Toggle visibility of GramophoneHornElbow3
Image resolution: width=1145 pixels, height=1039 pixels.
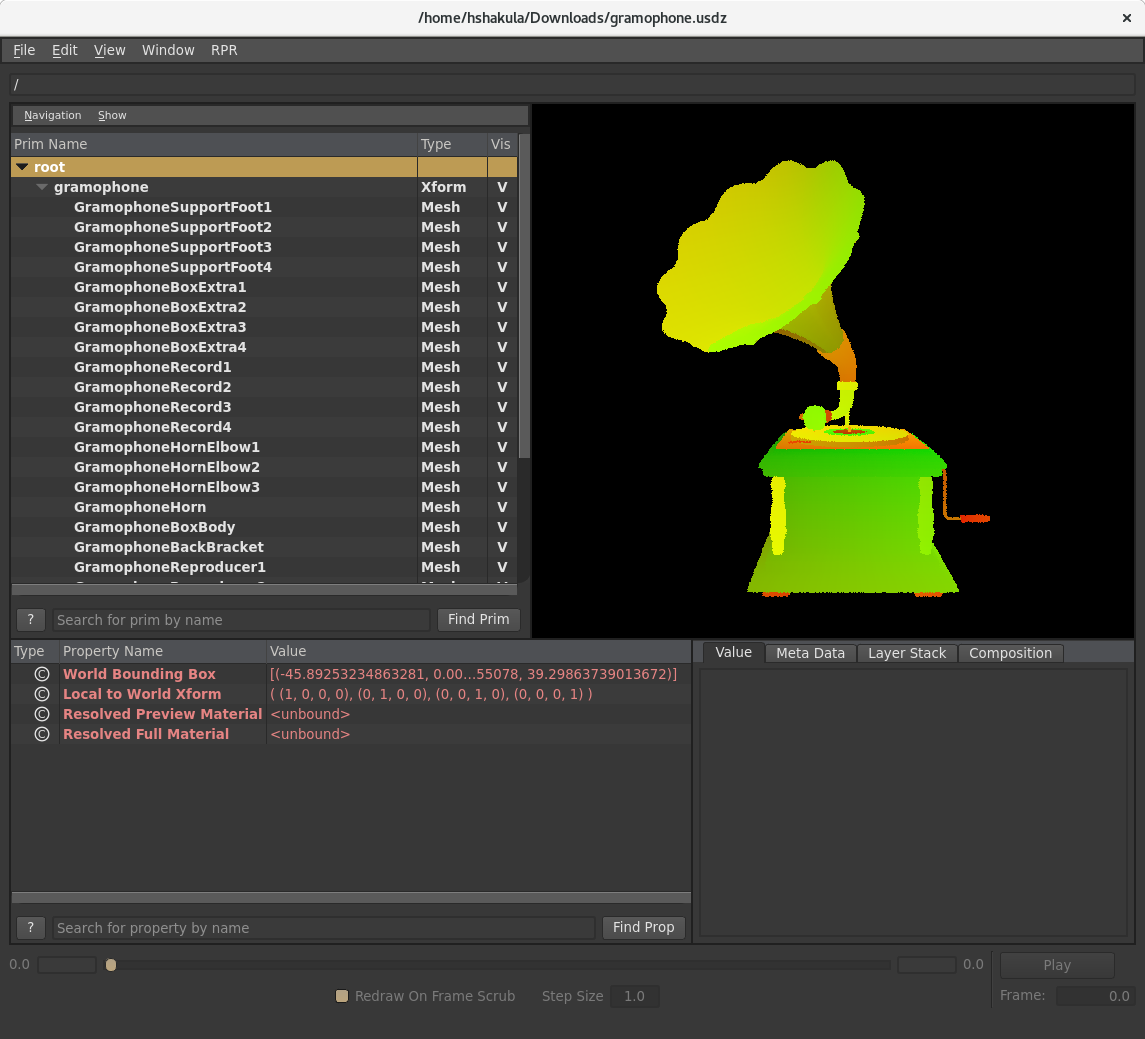(502, 487)
